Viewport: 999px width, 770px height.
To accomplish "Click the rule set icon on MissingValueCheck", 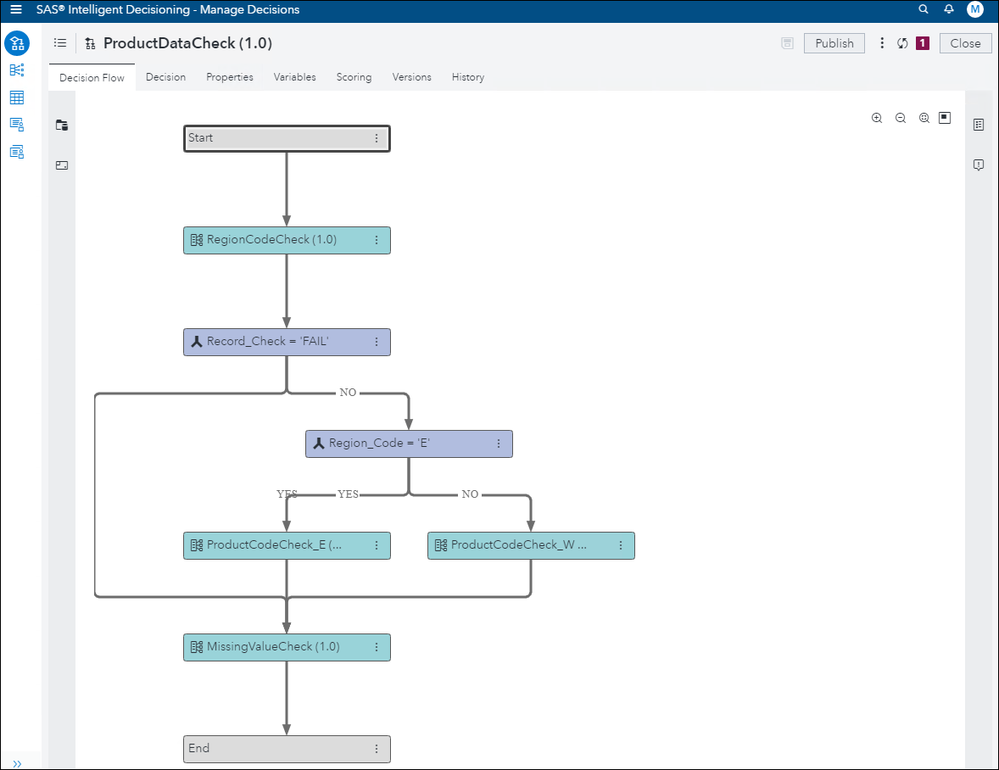I will click(x=197, y=647).
